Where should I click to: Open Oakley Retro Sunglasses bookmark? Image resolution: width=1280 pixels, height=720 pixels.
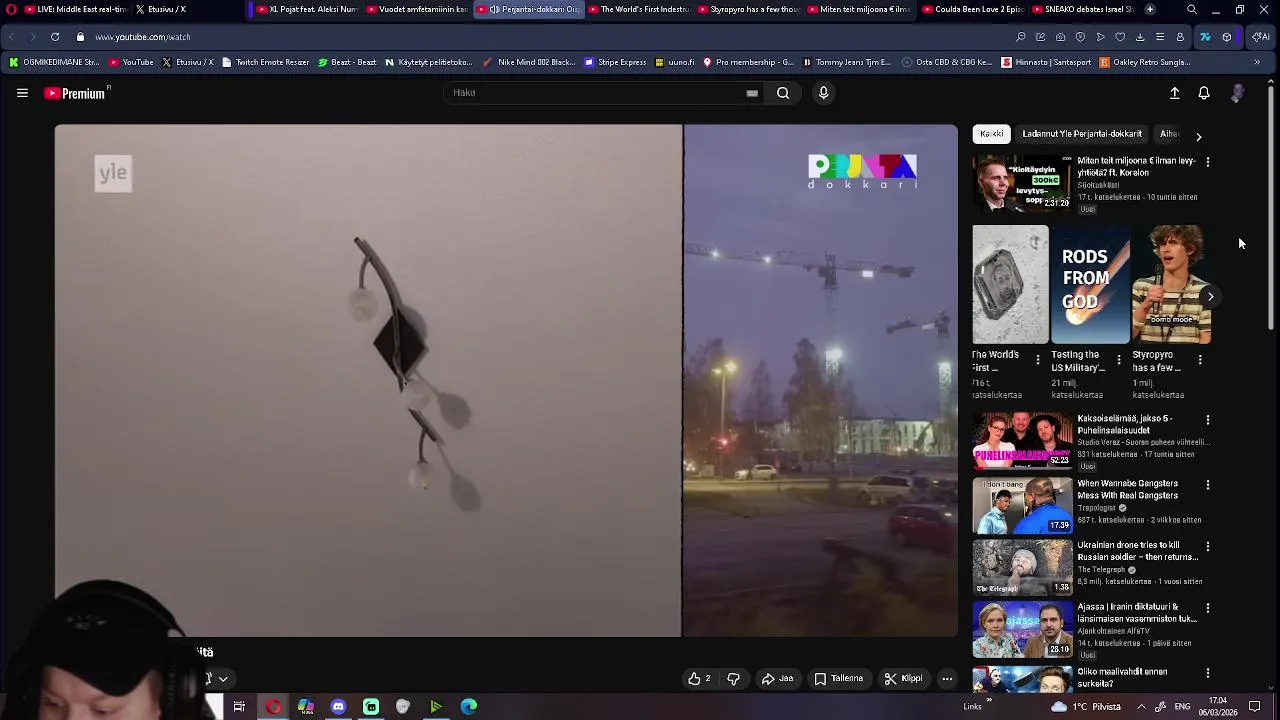click(x=1145, y=62)
